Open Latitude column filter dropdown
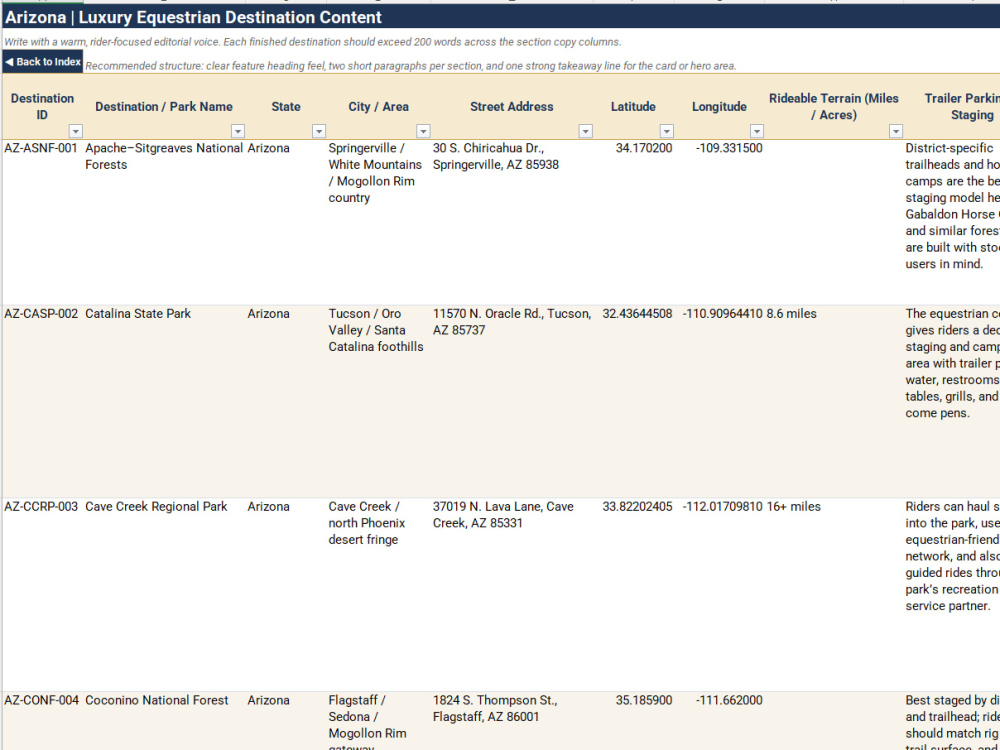Screen dimensions: 1000x750 click(x=666, y=131)
